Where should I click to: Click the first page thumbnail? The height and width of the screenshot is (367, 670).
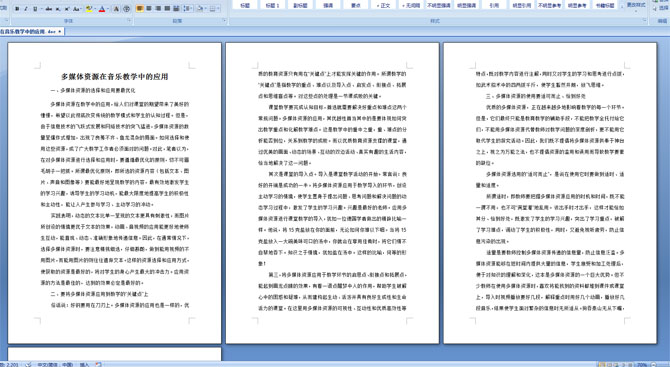click(115, 193)
